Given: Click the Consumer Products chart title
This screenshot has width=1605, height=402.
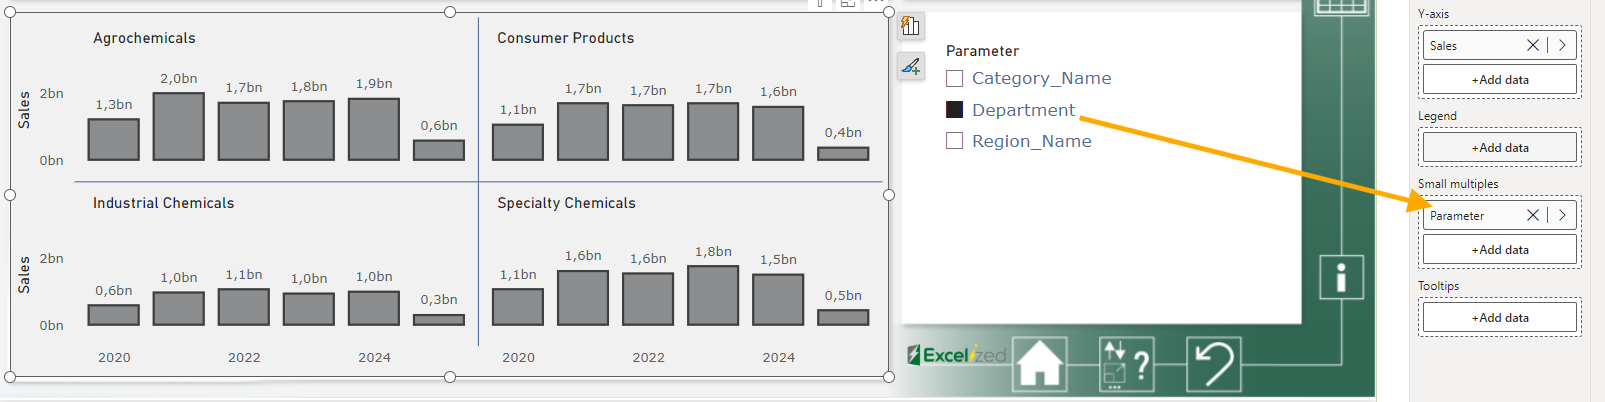Looking at the screenshot, I should click(566, 38).
